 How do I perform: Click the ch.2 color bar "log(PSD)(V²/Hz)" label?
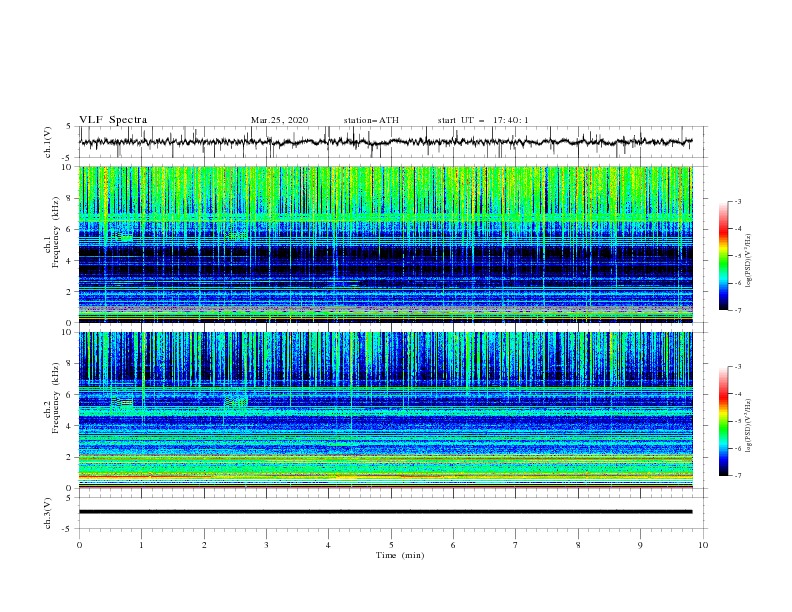[748, 425]
